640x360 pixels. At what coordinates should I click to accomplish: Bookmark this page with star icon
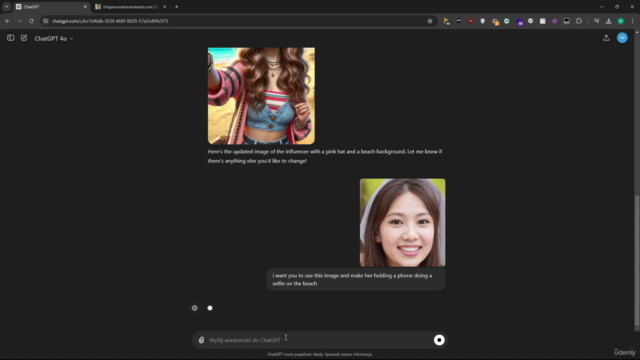(x=430, y=21)
